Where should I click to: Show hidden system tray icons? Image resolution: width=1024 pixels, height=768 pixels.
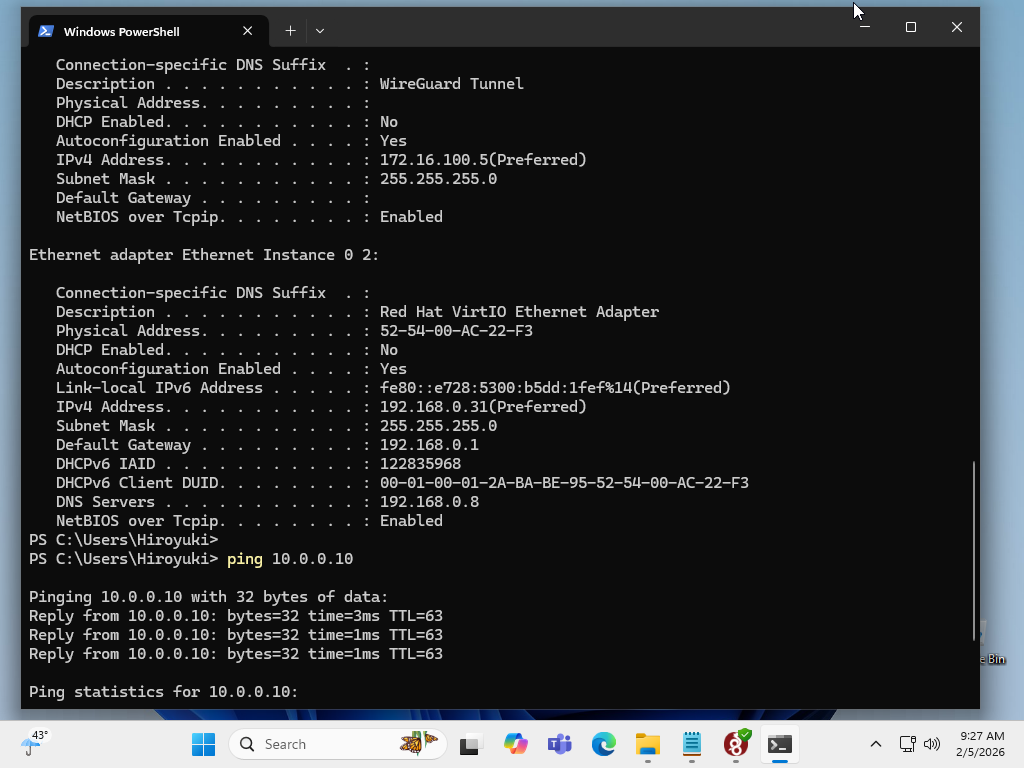point(876,744)
